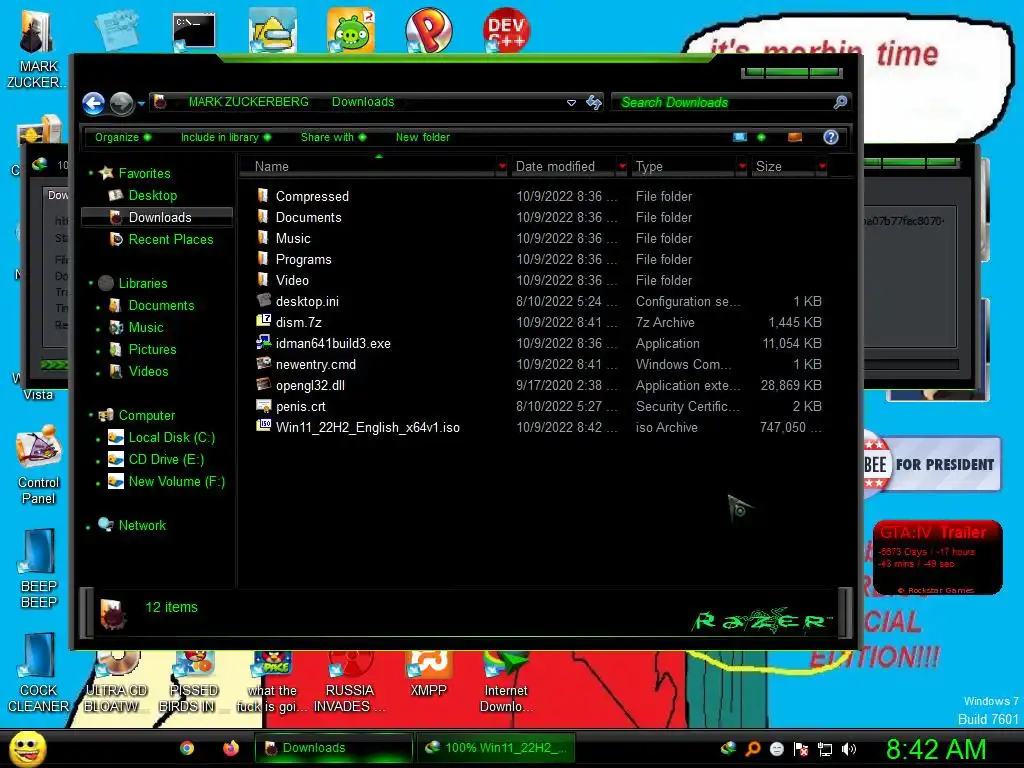Click the Back navigation arrow button
Screen dimensions: 1024x768
click(93, 103)
